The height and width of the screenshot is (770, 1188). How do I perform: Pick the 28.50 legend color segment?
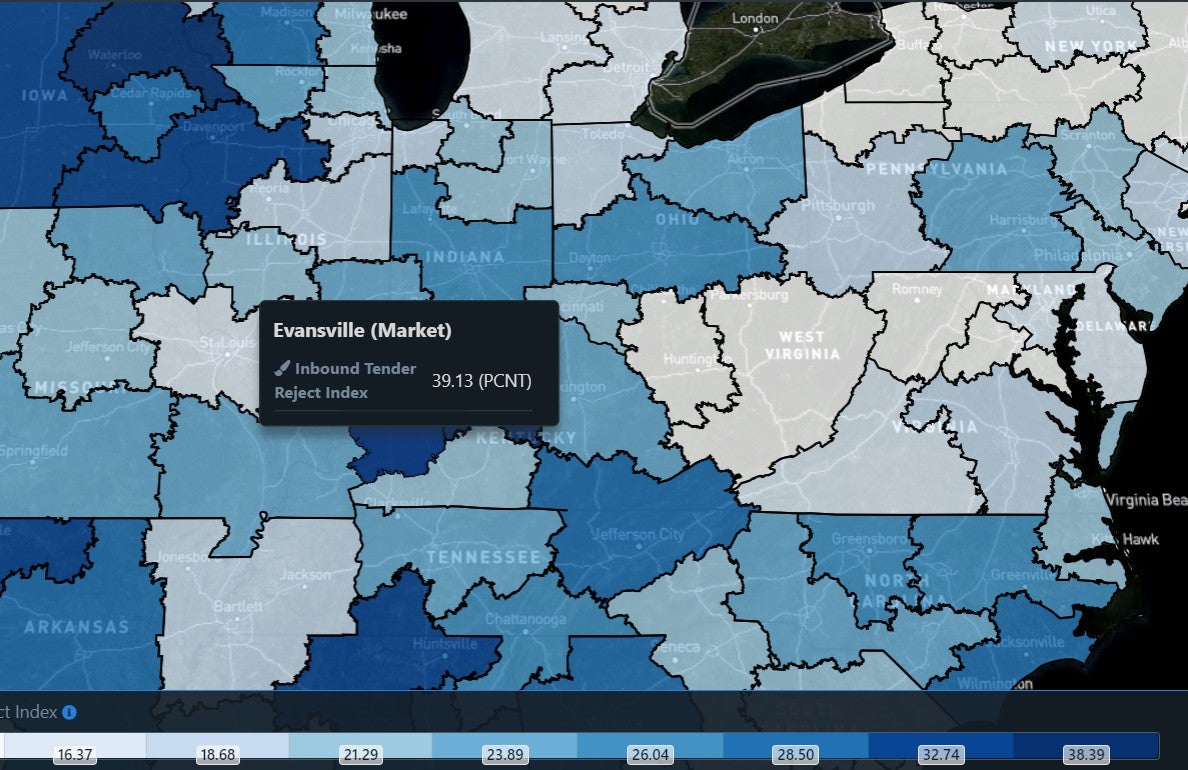click(796, 746)
